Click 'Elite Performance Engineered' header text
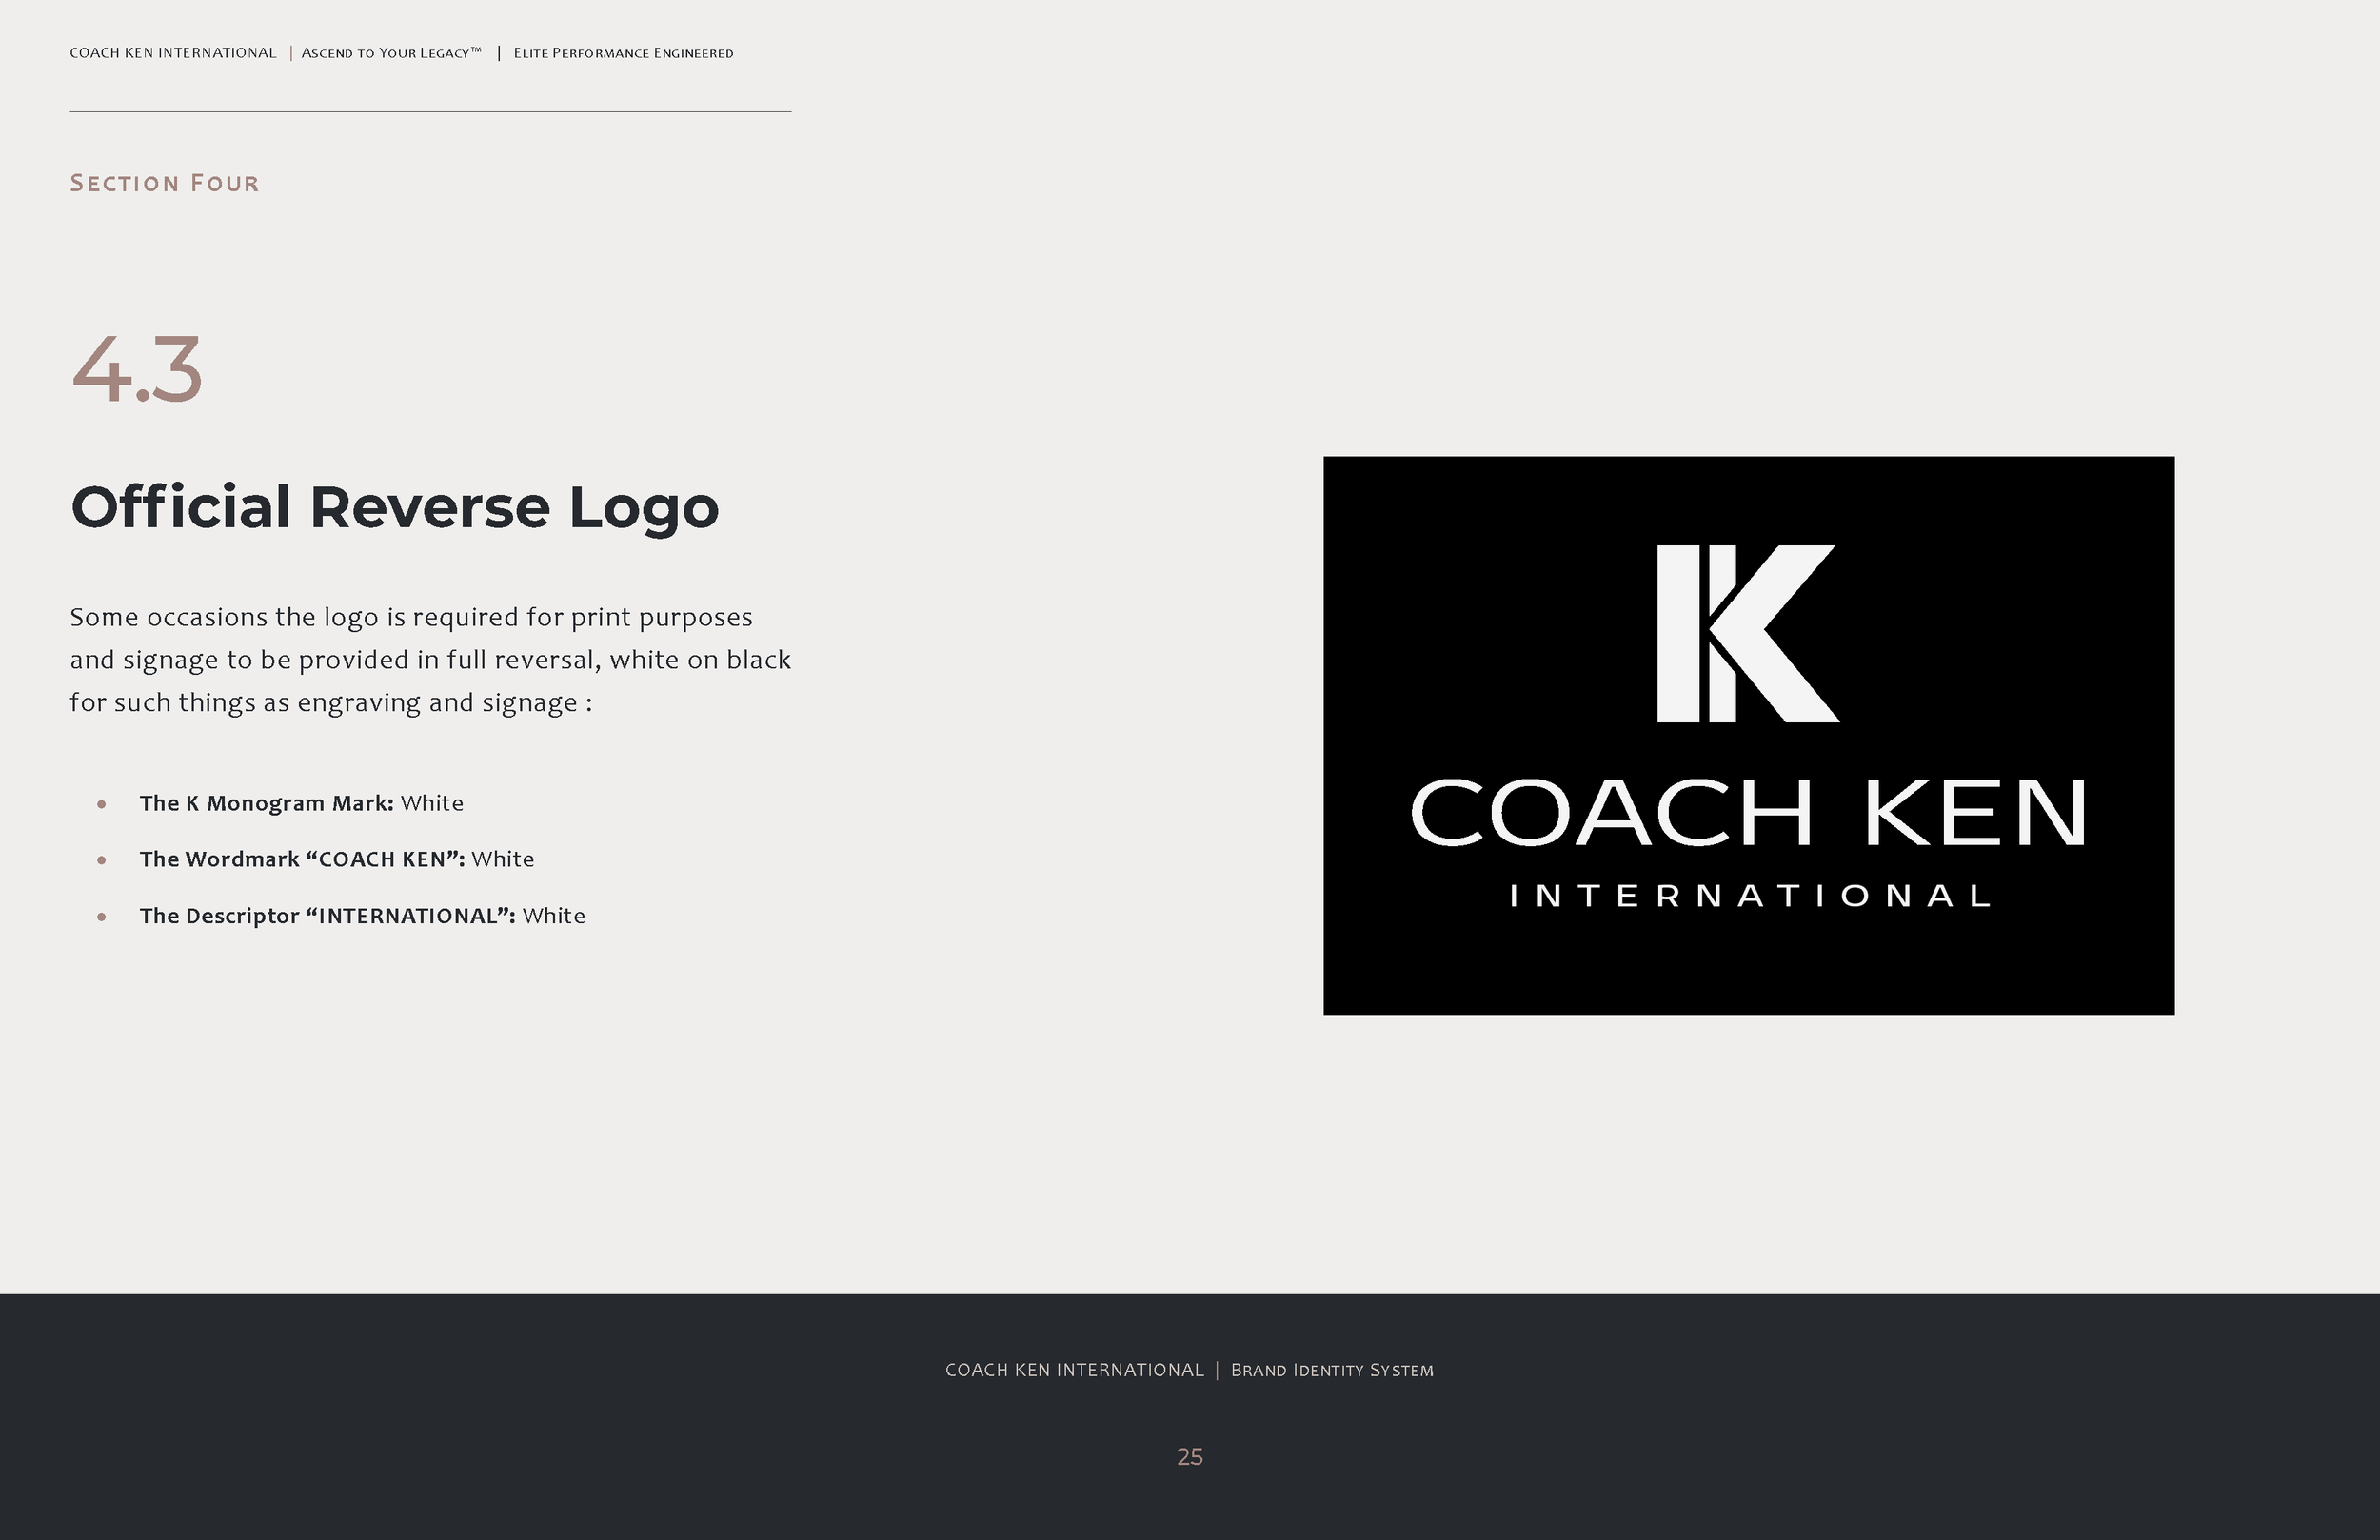 [623, 53]
